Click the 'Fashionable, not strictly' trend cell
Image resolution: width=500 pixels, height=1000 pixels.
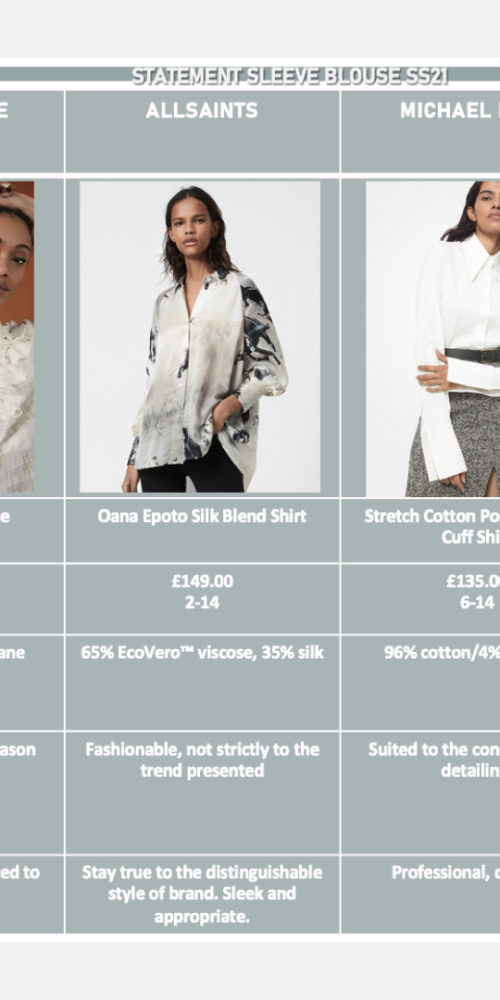point(202,793)
